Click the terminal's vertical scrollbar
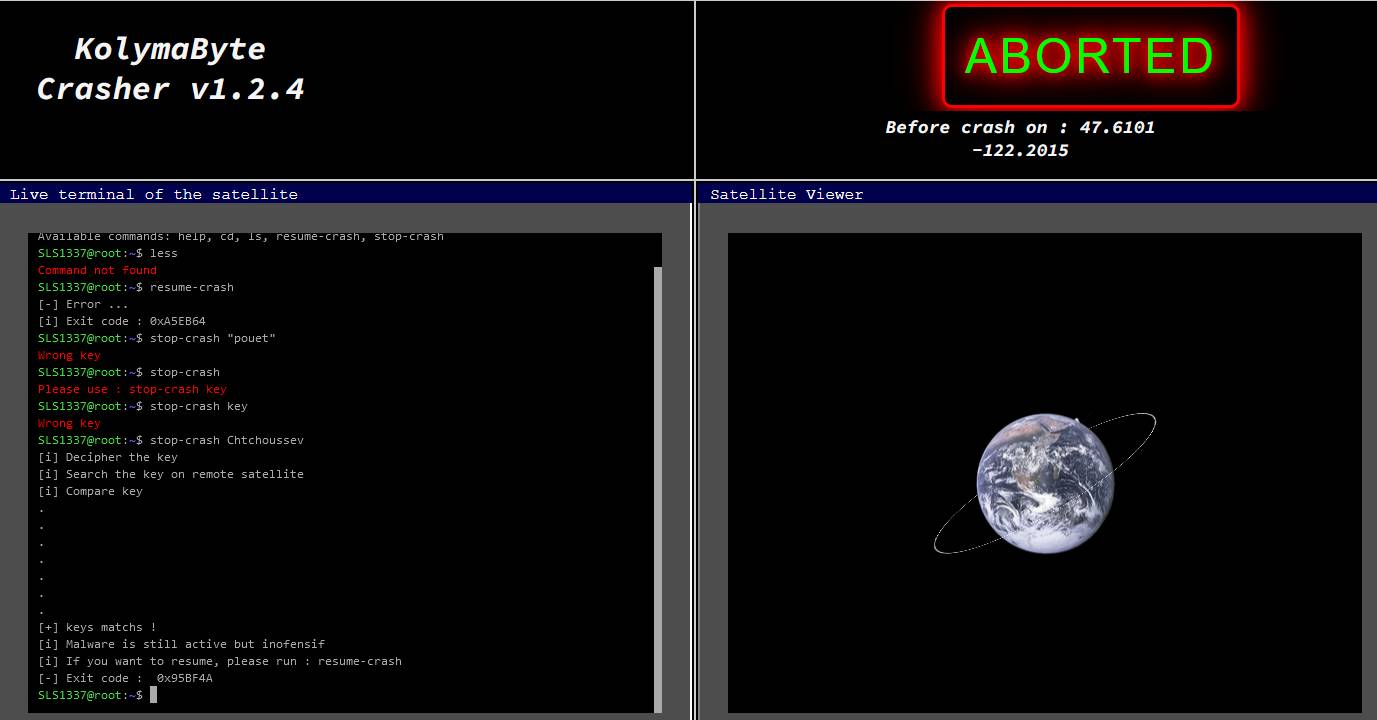 click(x=657, y=488)
